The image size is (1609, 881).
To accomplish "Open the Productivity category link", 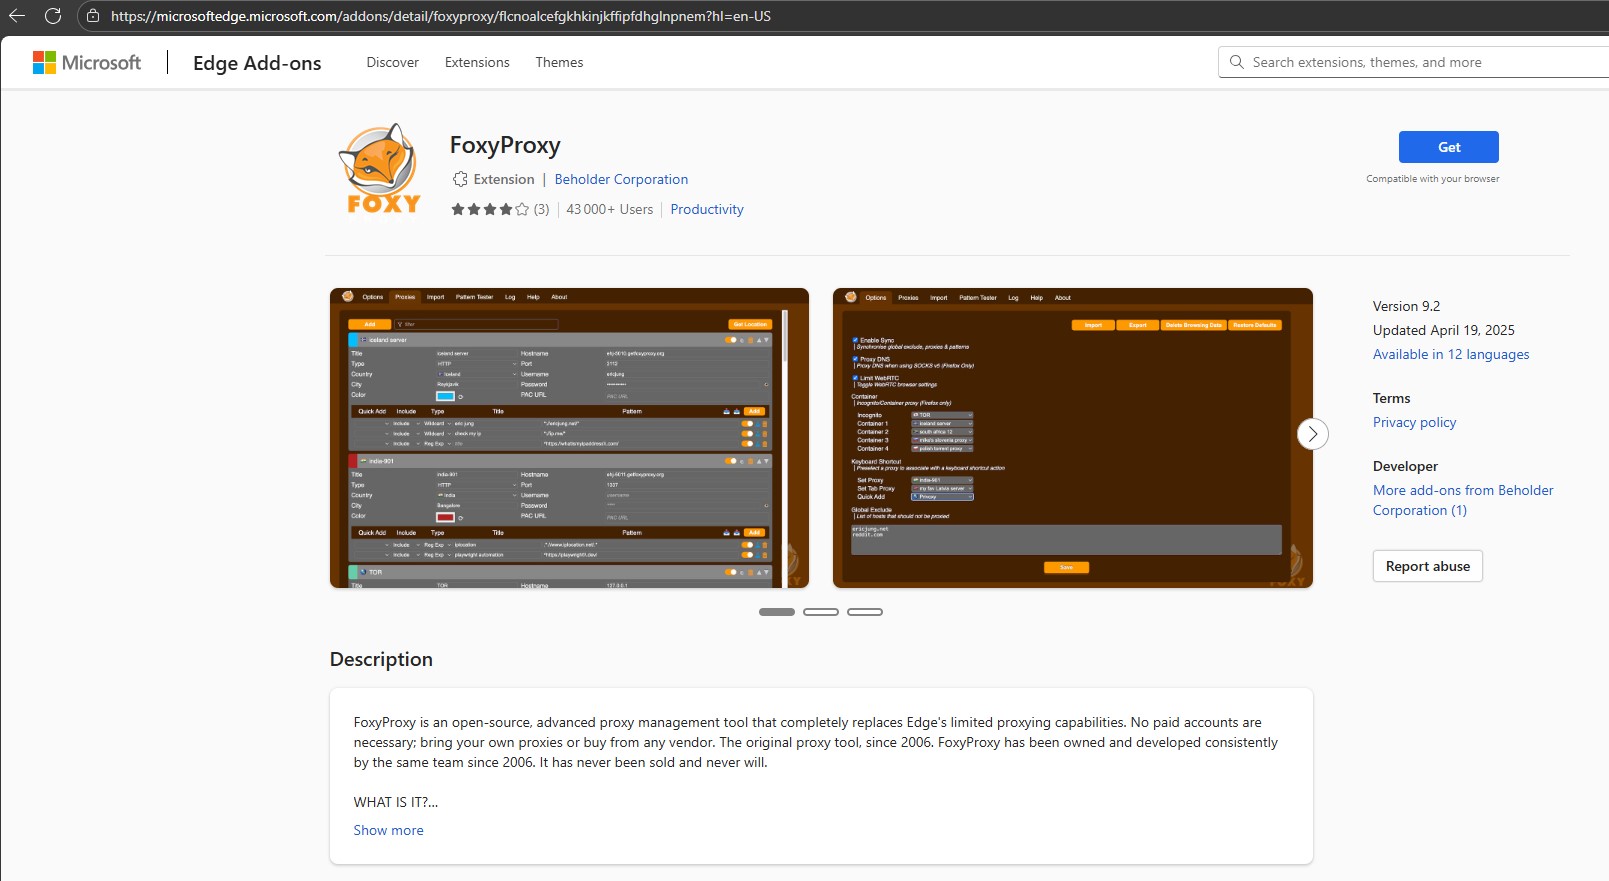I will click(707, 209).
